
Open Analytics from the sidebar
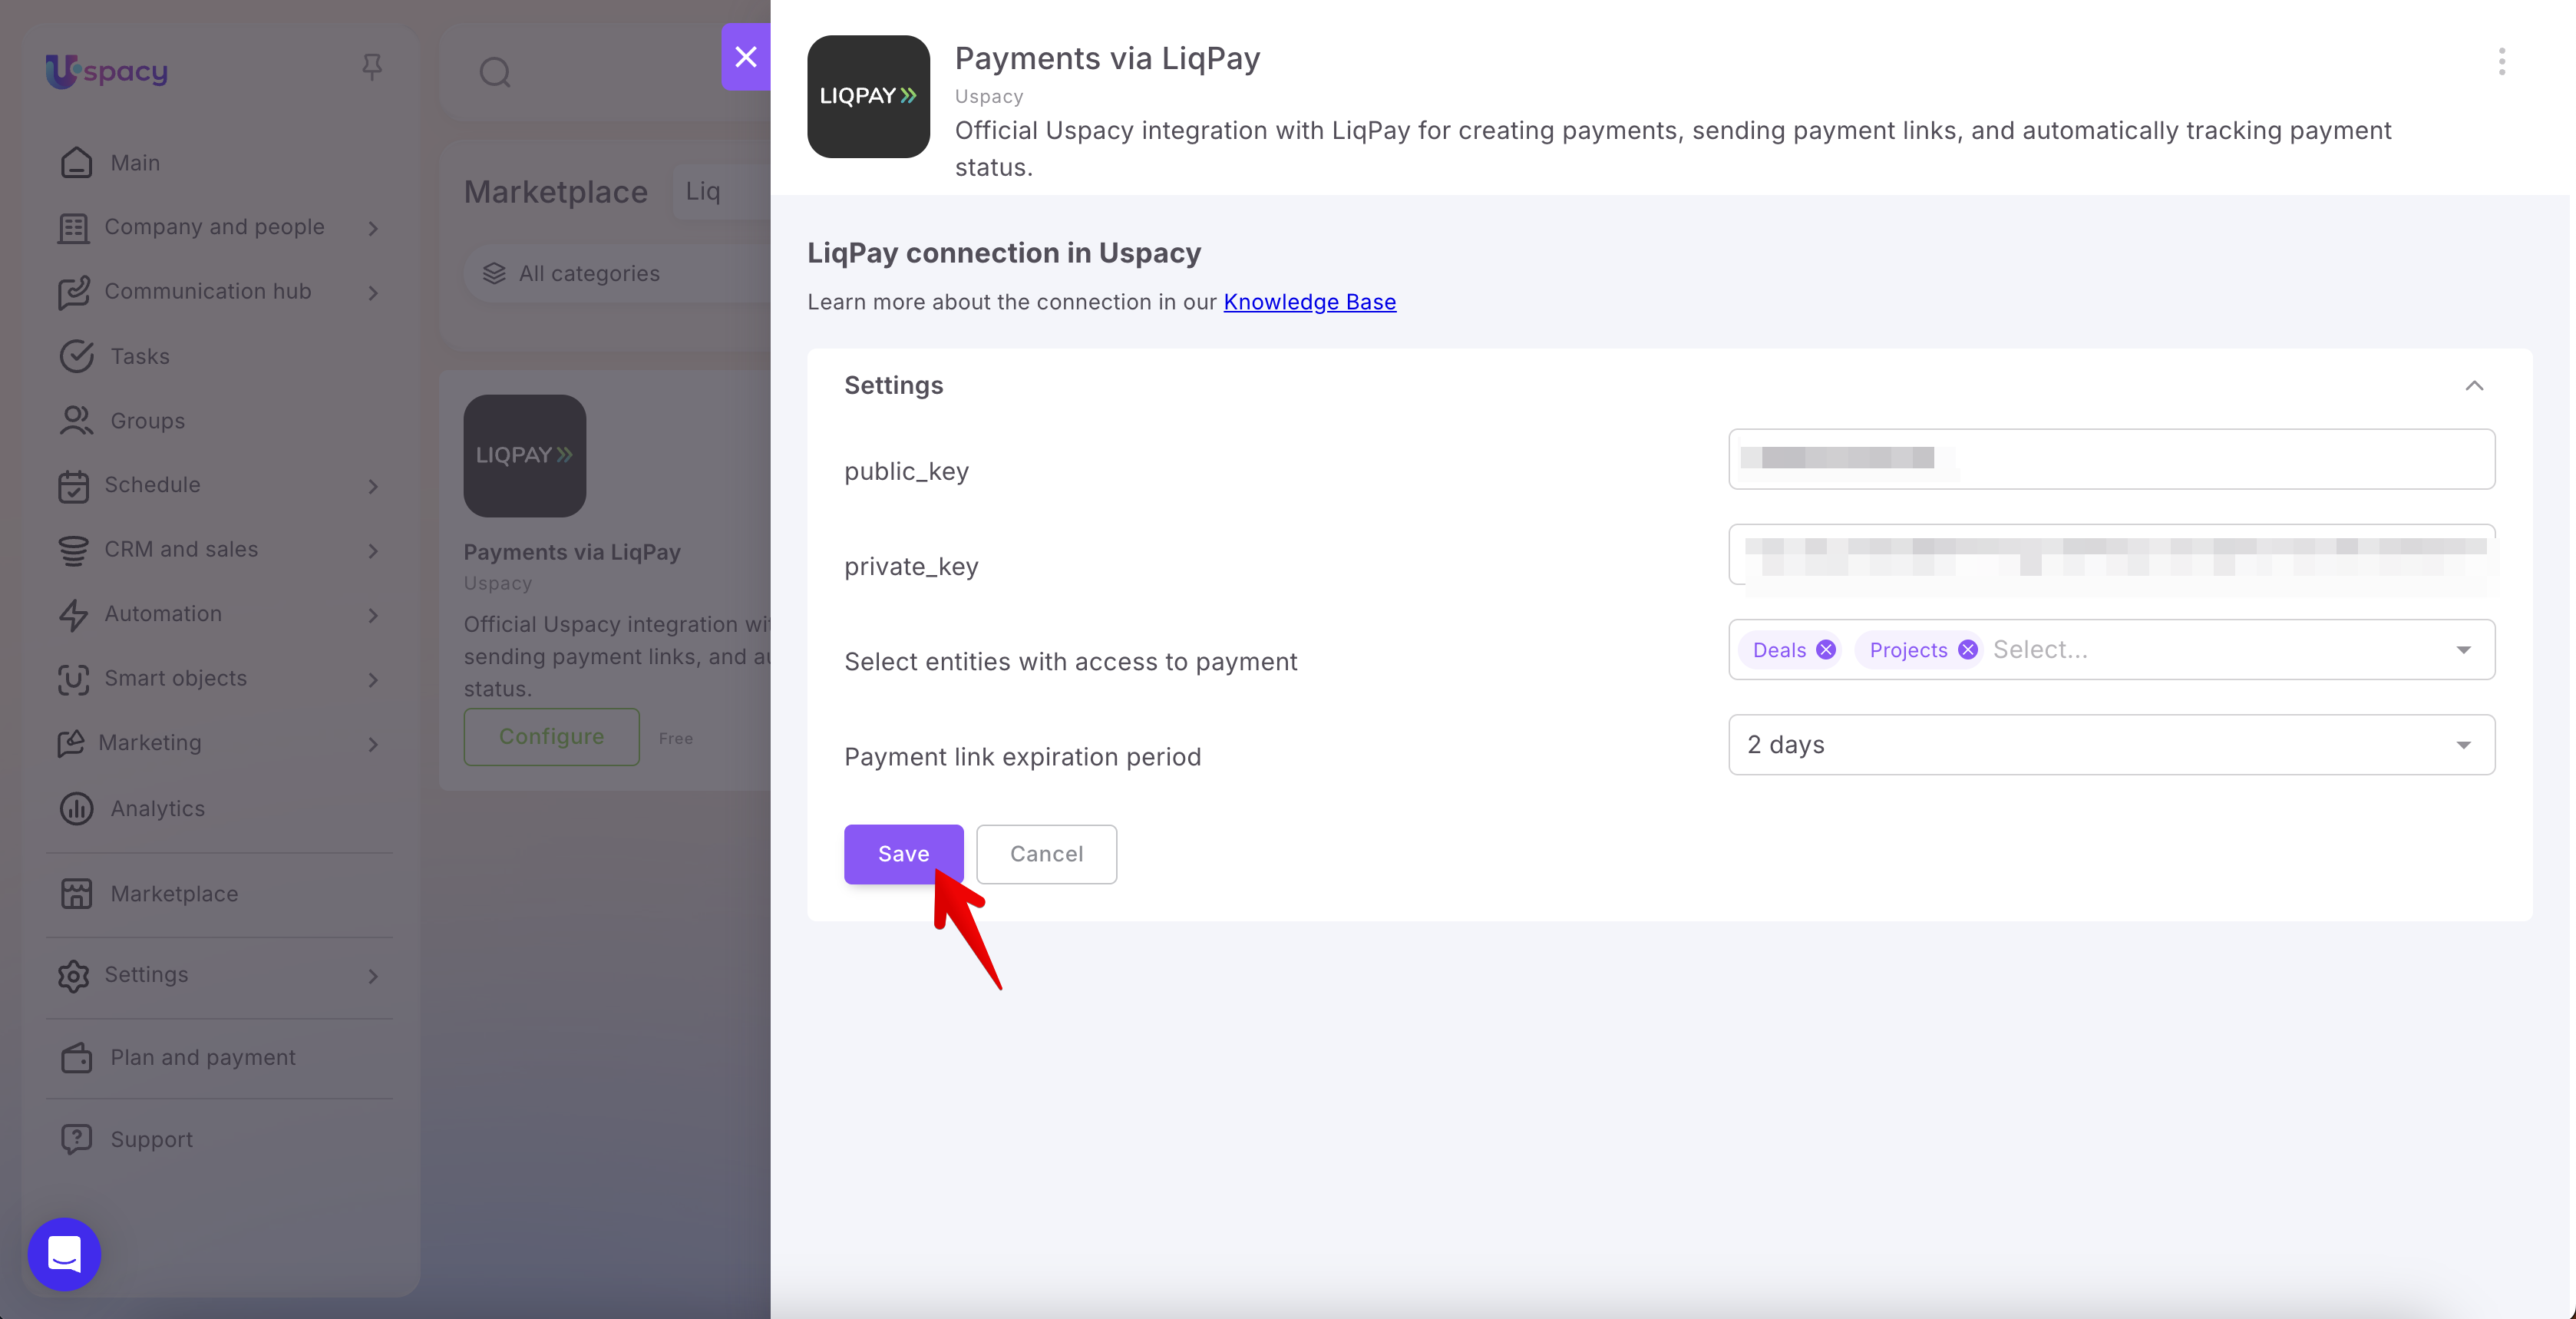coord(158,808)
